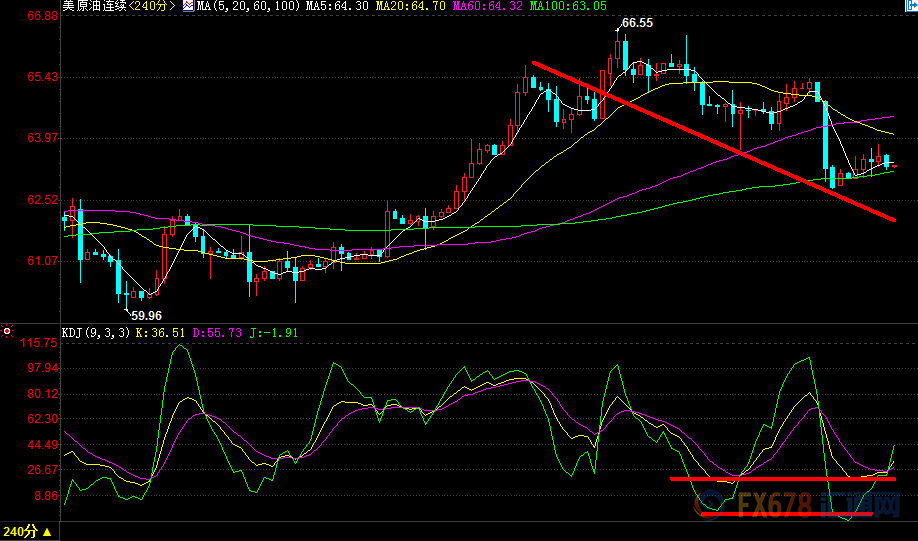Screen dimensions: 918x541
Task: Click the MA60:64.32 value
Action: [x=487, y=6]
